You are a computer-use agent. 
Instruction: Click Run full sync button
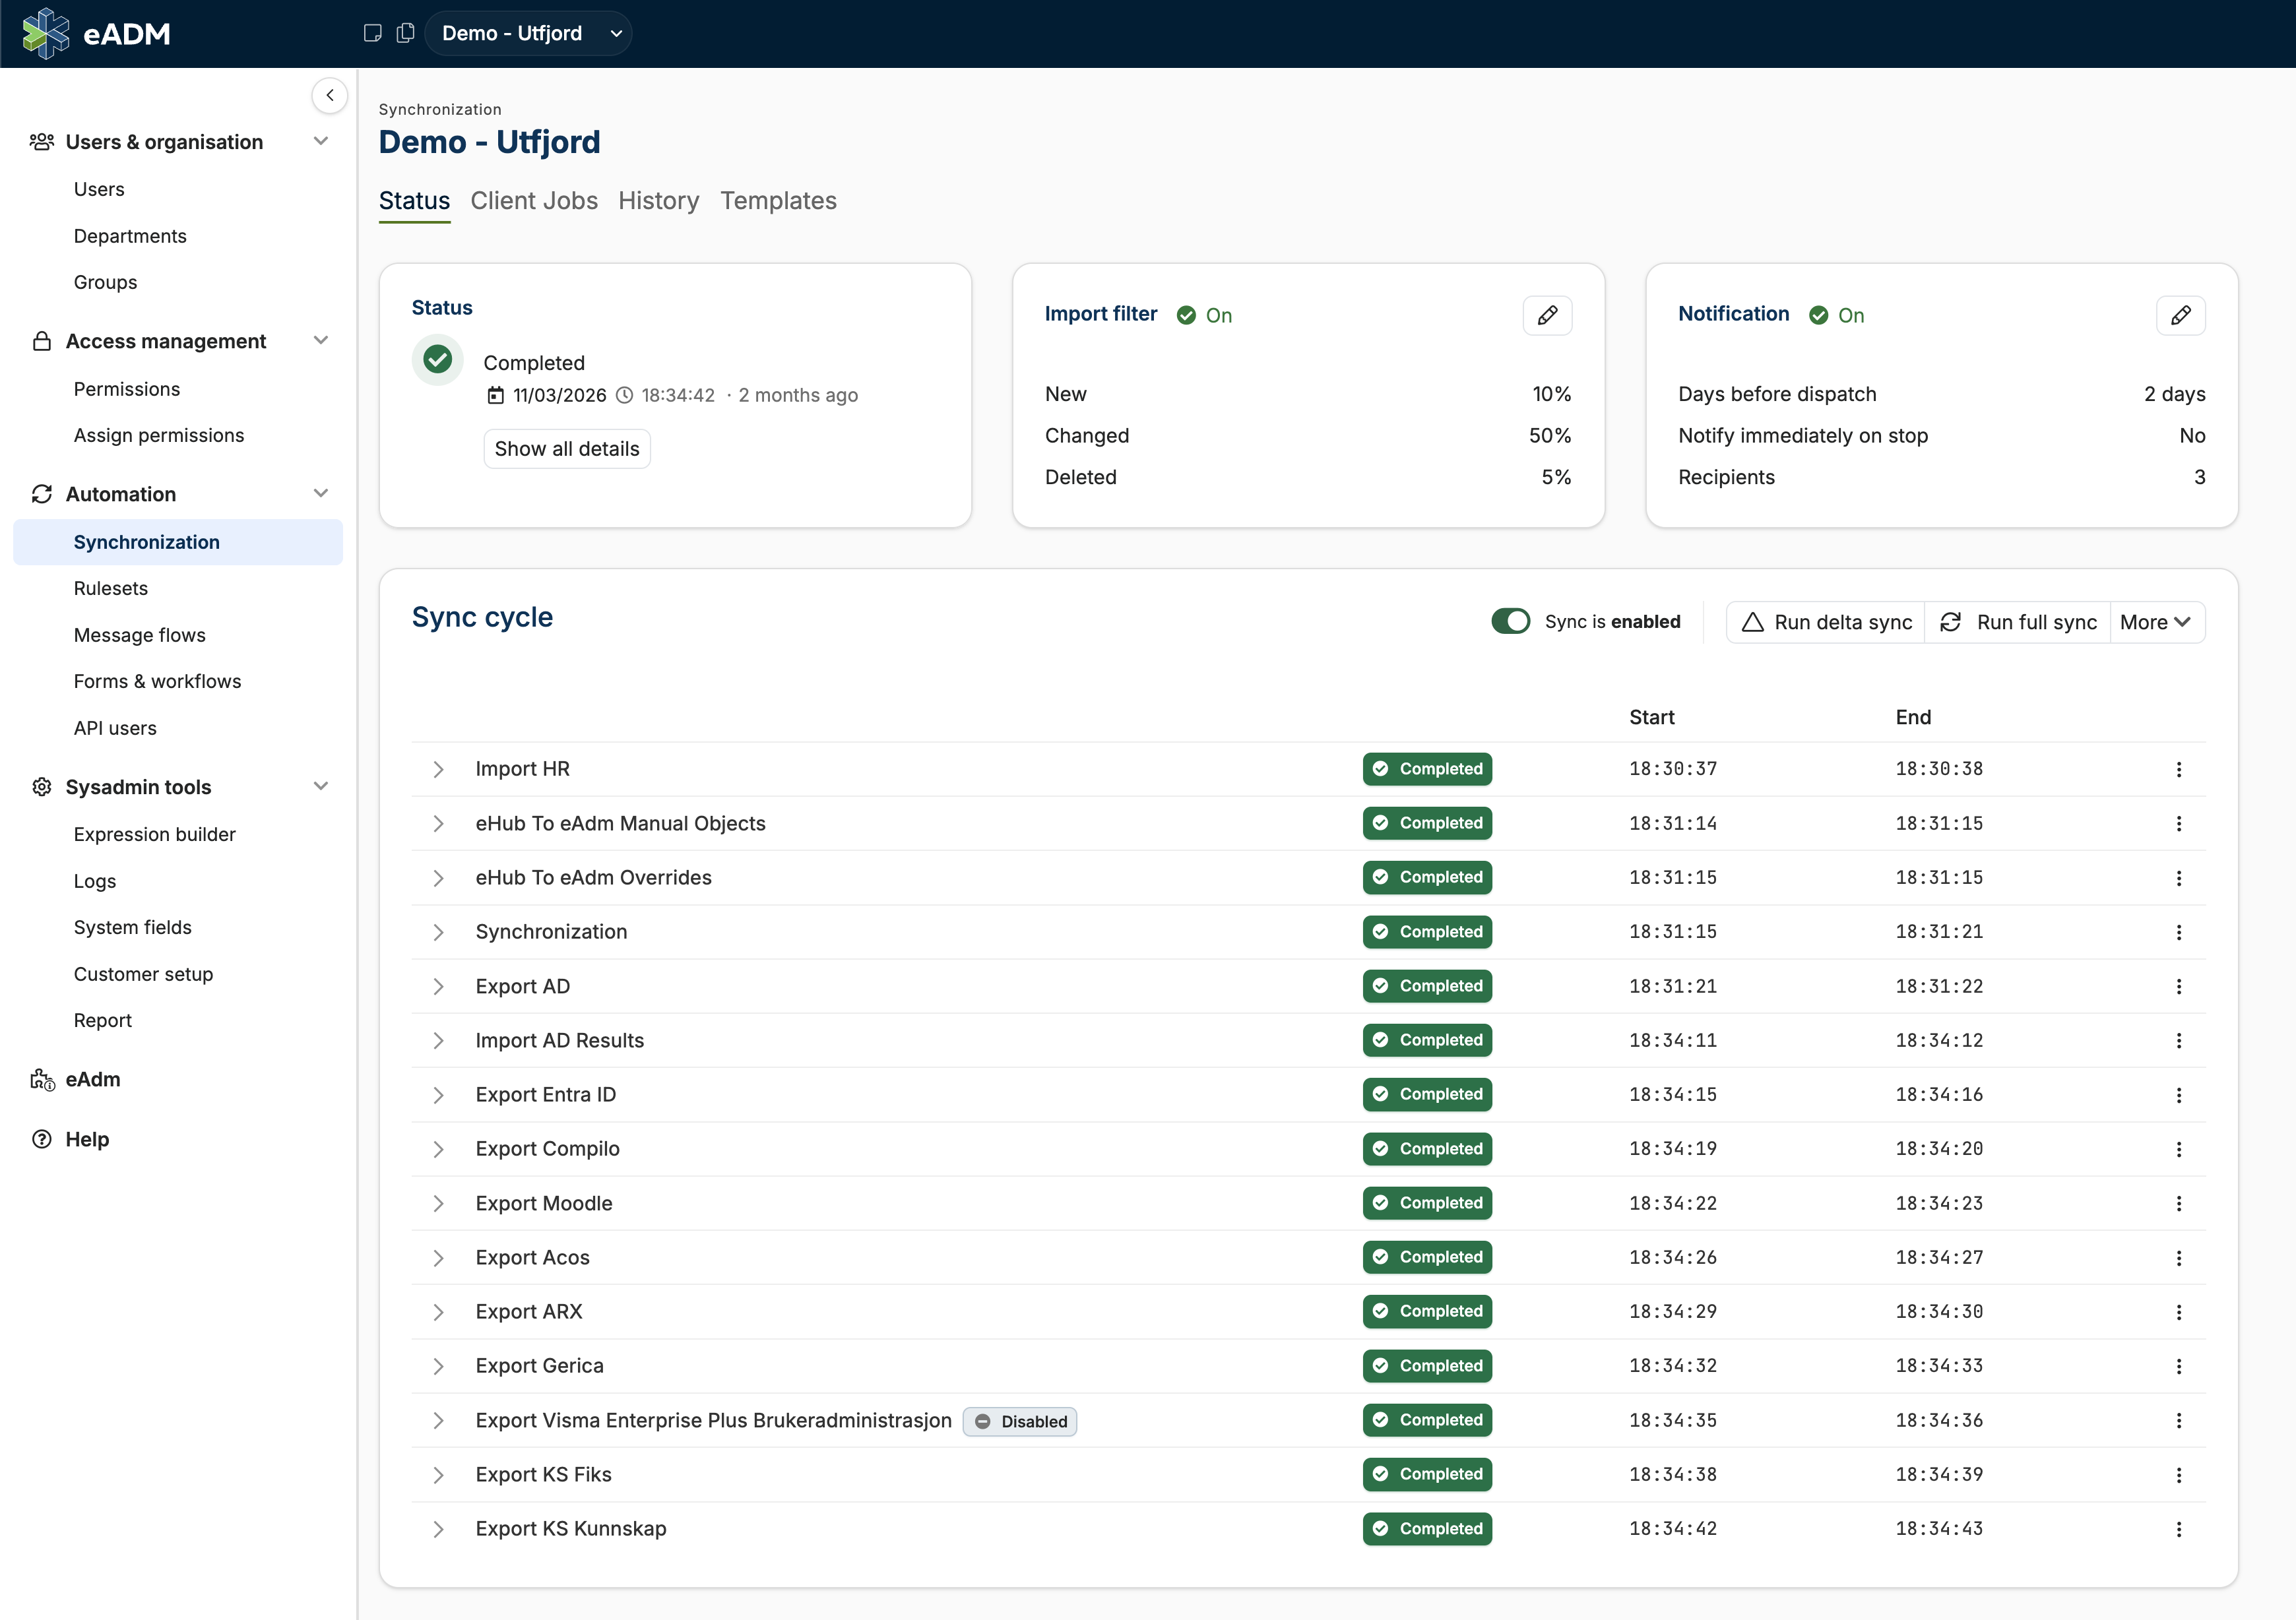coord(2018,622)
